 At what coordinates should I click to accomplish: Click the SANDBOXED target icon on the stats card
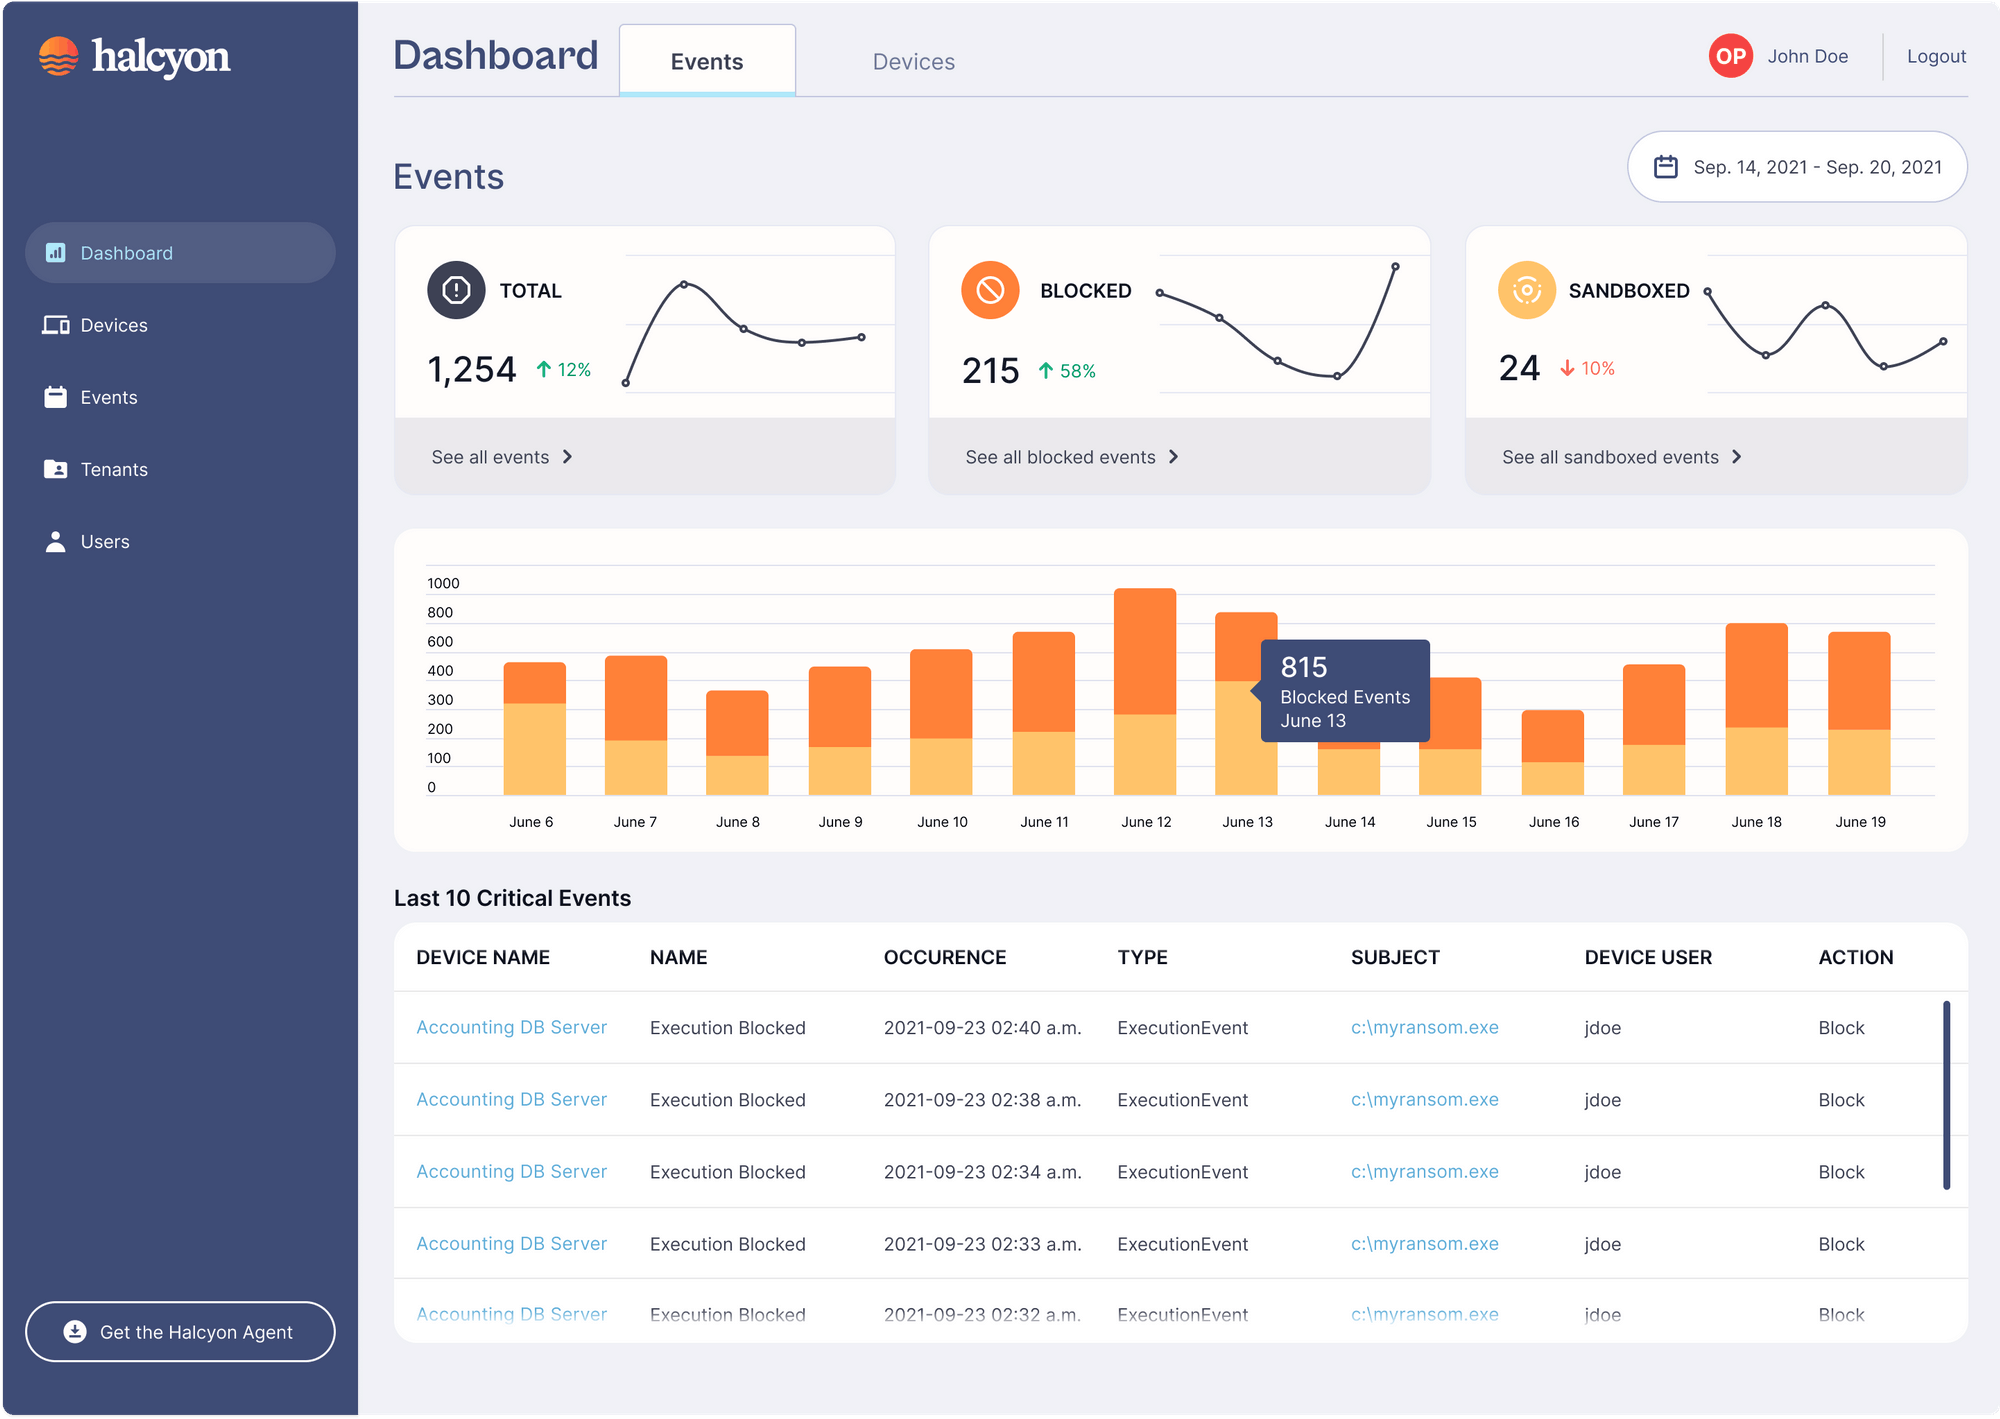pos(1527,290)
